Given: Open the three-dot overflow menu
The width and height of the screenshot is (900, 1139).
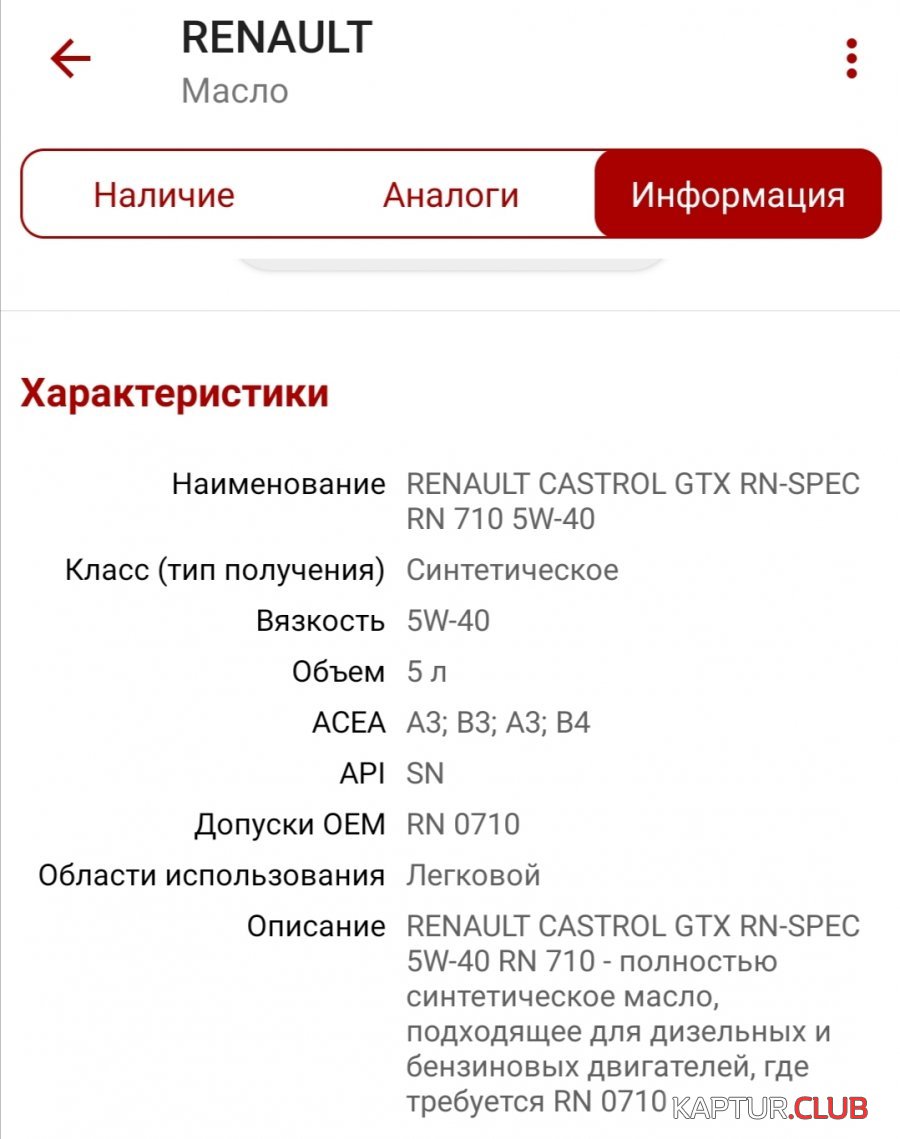Looking at the screenshot, I should 851,58.
